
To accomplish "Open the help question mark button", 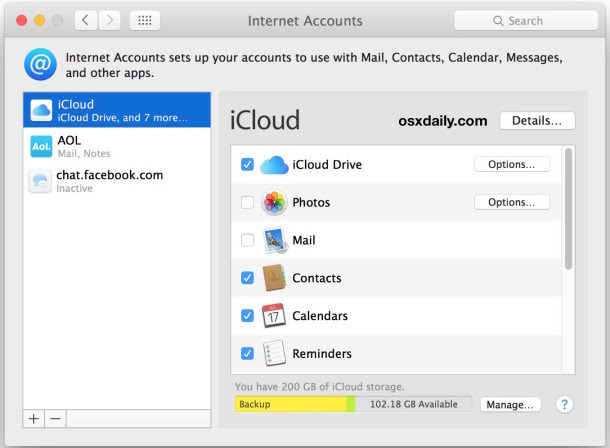I will [x=565, y=404].
